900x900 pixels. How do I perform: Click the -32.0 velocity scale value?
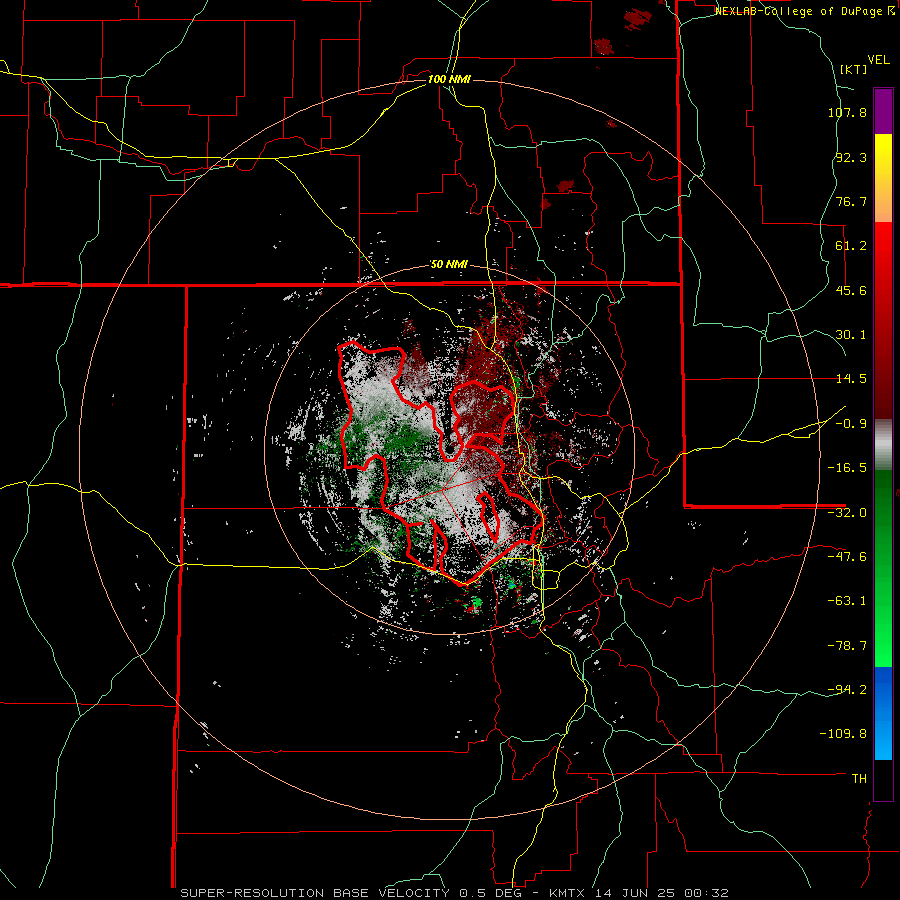(x=847, y=513)
